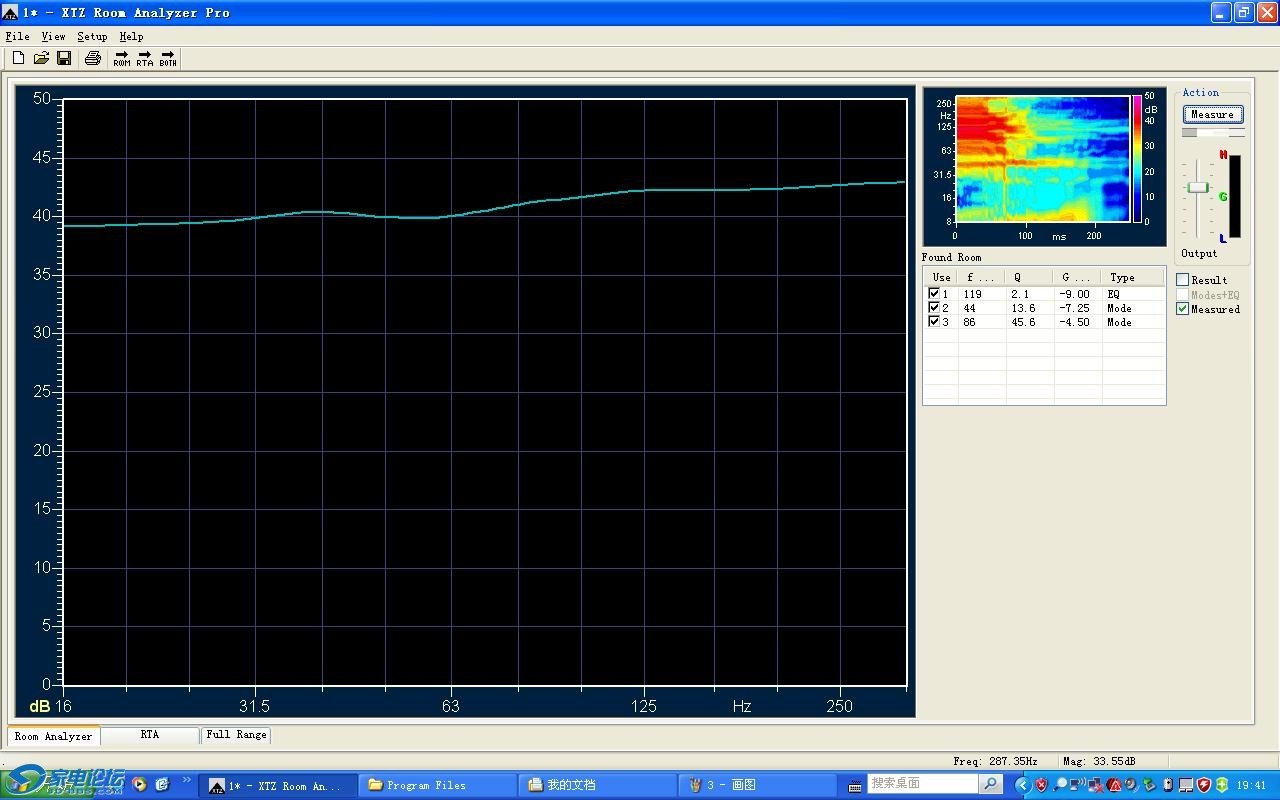Select the 119 frequency cell
1280x800 pixels.
coord(973,294)
